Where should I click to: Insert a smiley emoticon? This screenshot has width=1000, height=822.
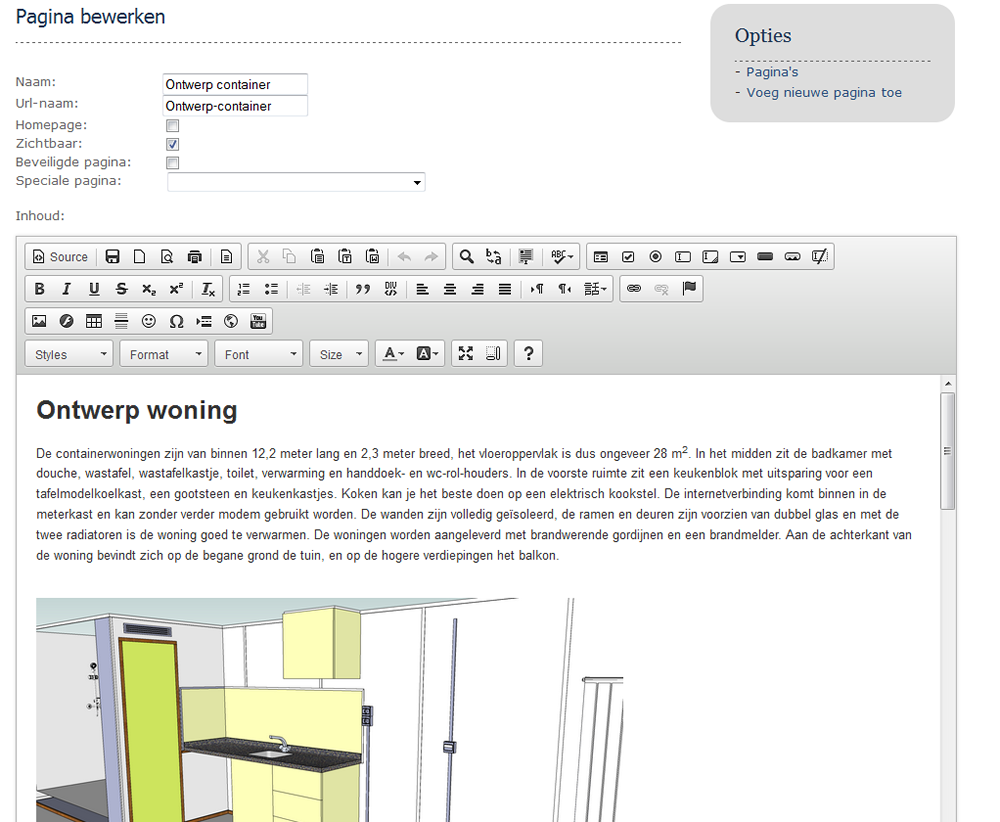coord(149,321)
